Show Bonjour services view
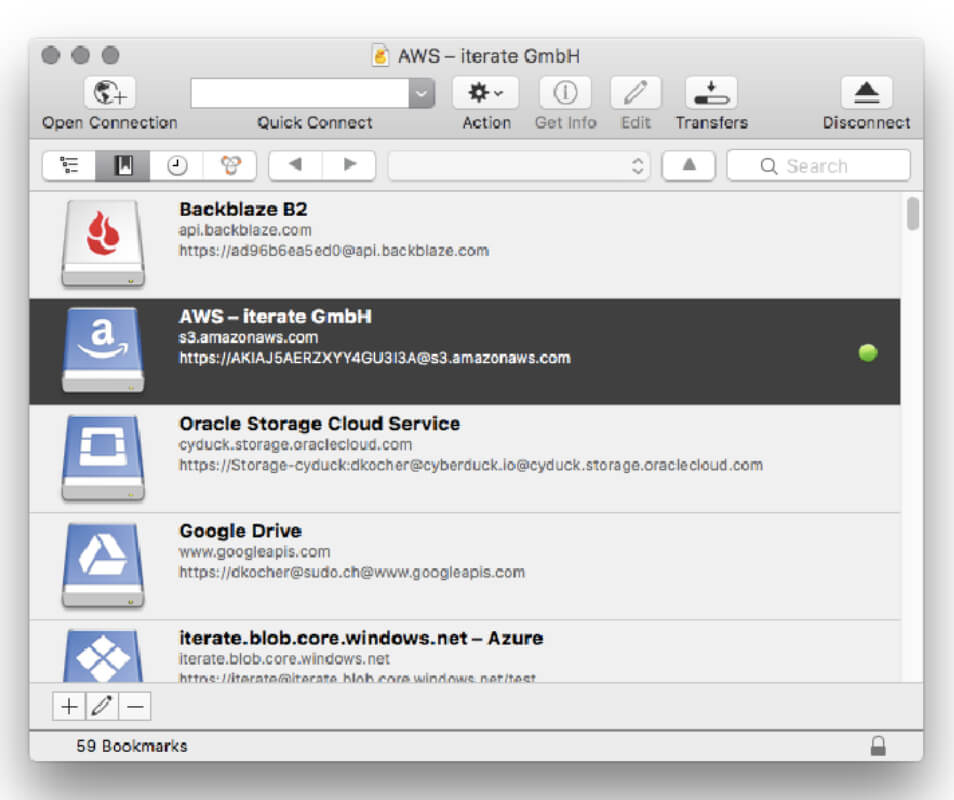 coord(230,165)
